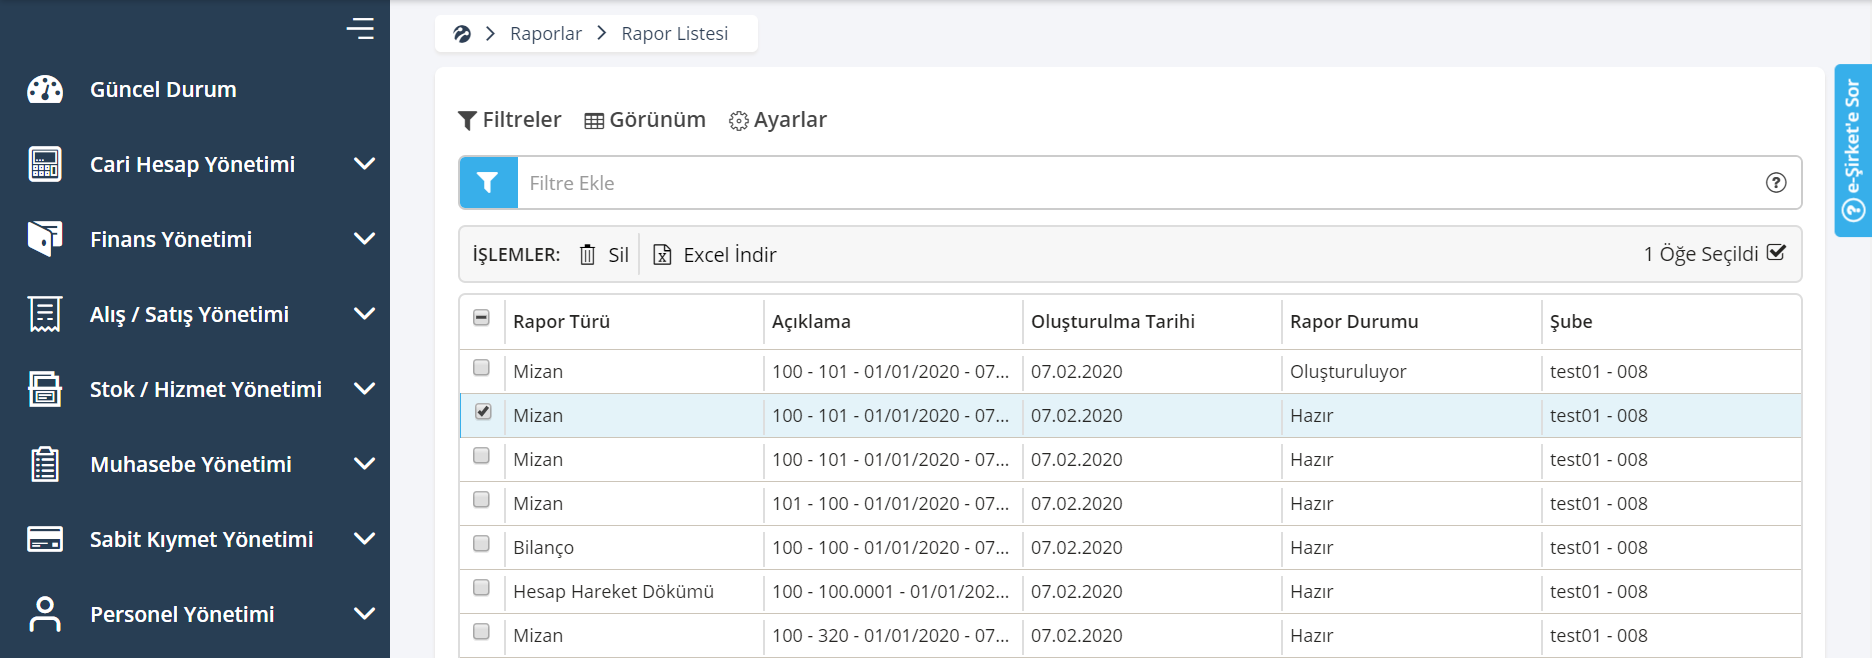Expand Finans Yönetimi chevron
This screenshot has width=1872, height=658.
point(365,239)
